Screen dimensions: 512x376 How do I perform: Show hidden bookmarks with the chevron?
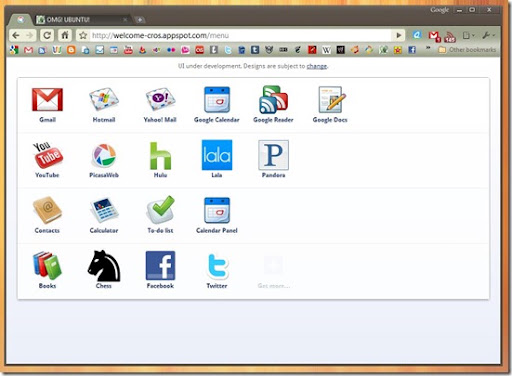[x=428, y=49]
